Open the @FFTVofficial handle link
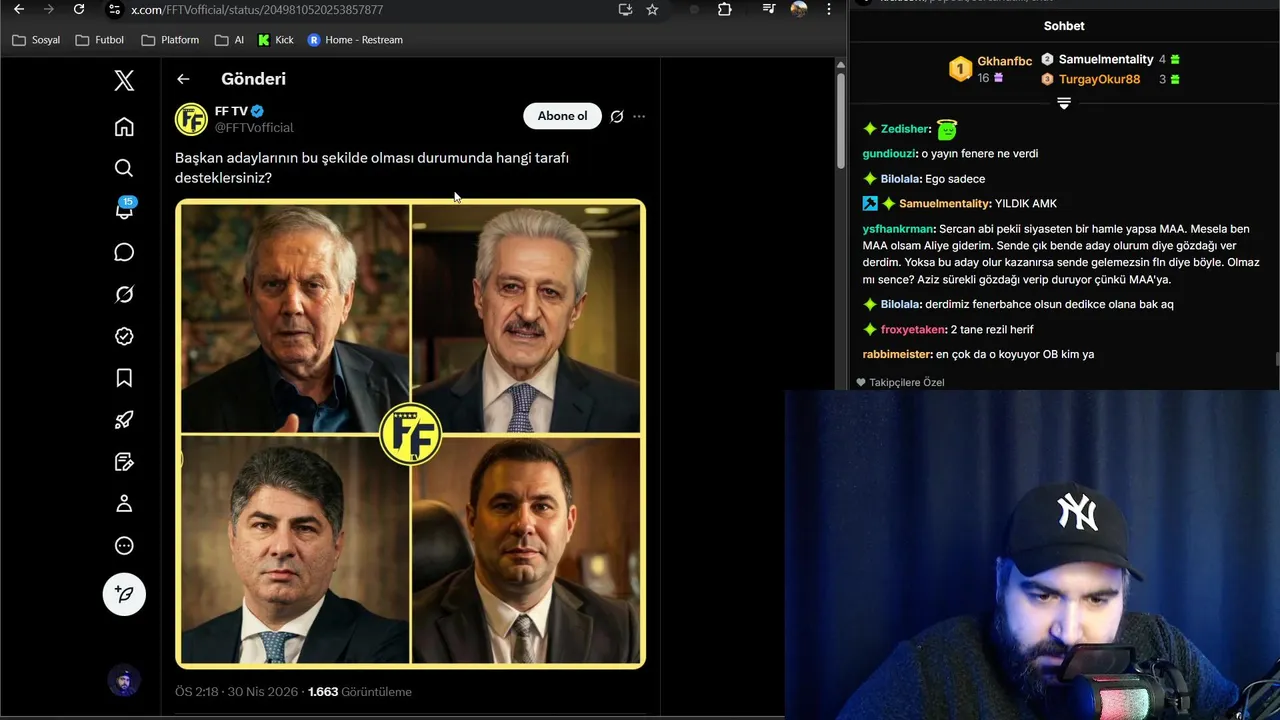1280x720 pixels. pos(254,127)
